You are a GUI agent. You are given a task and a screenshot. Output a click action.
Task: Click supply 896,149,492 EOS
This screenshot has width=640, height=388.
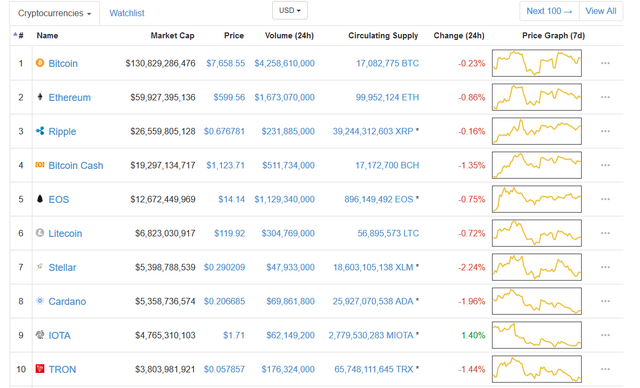pyautogui.click(x=379, y=199)
